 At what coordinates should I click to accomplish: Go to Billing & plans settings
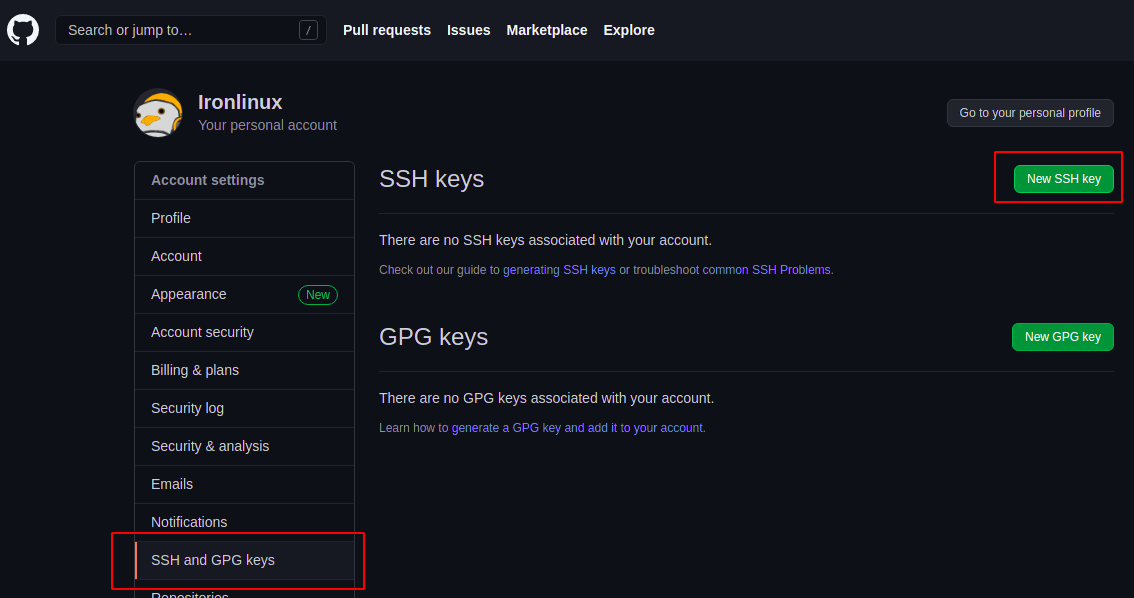[195, 370]
